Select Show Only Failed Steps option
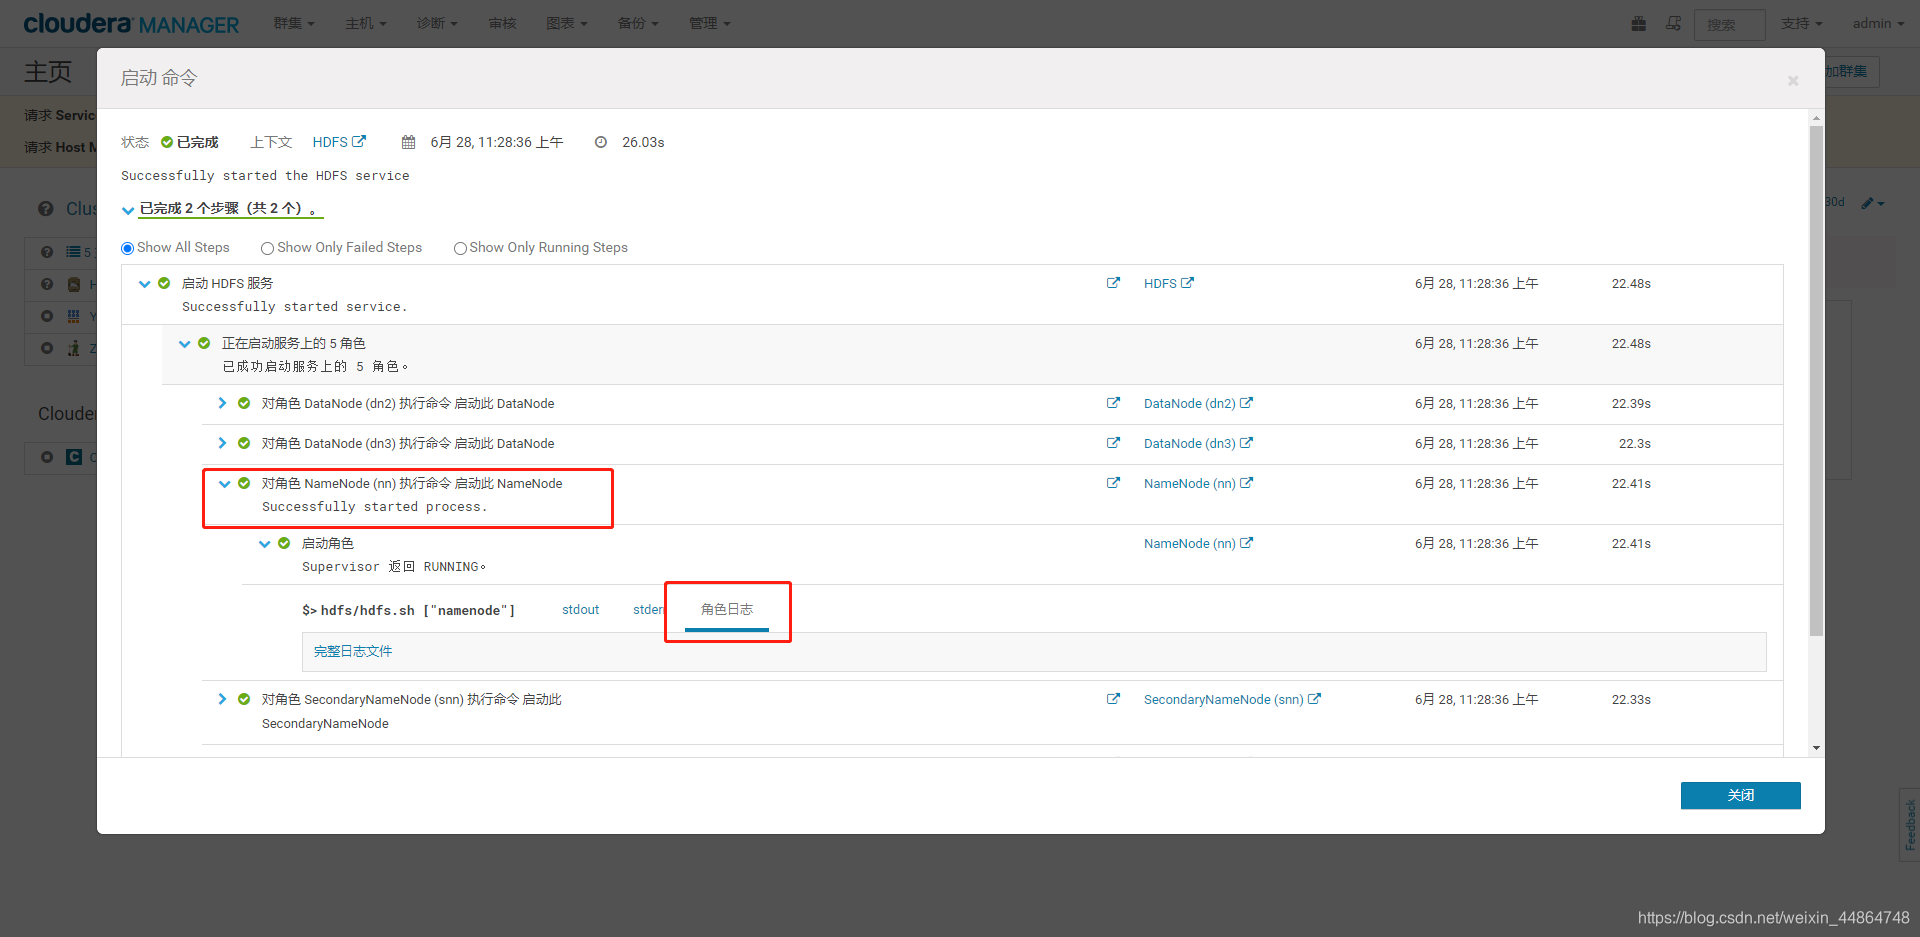 click(x=267, y=248)
